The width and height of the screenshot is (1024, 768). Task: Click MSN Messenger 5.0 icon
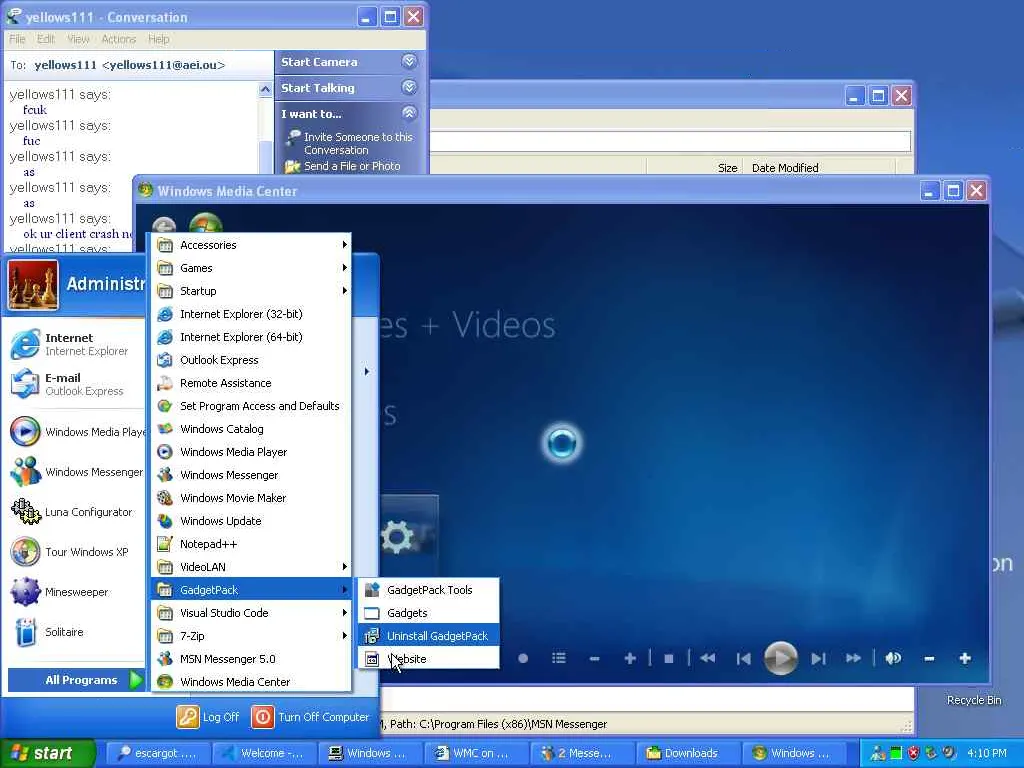(165, 659)
